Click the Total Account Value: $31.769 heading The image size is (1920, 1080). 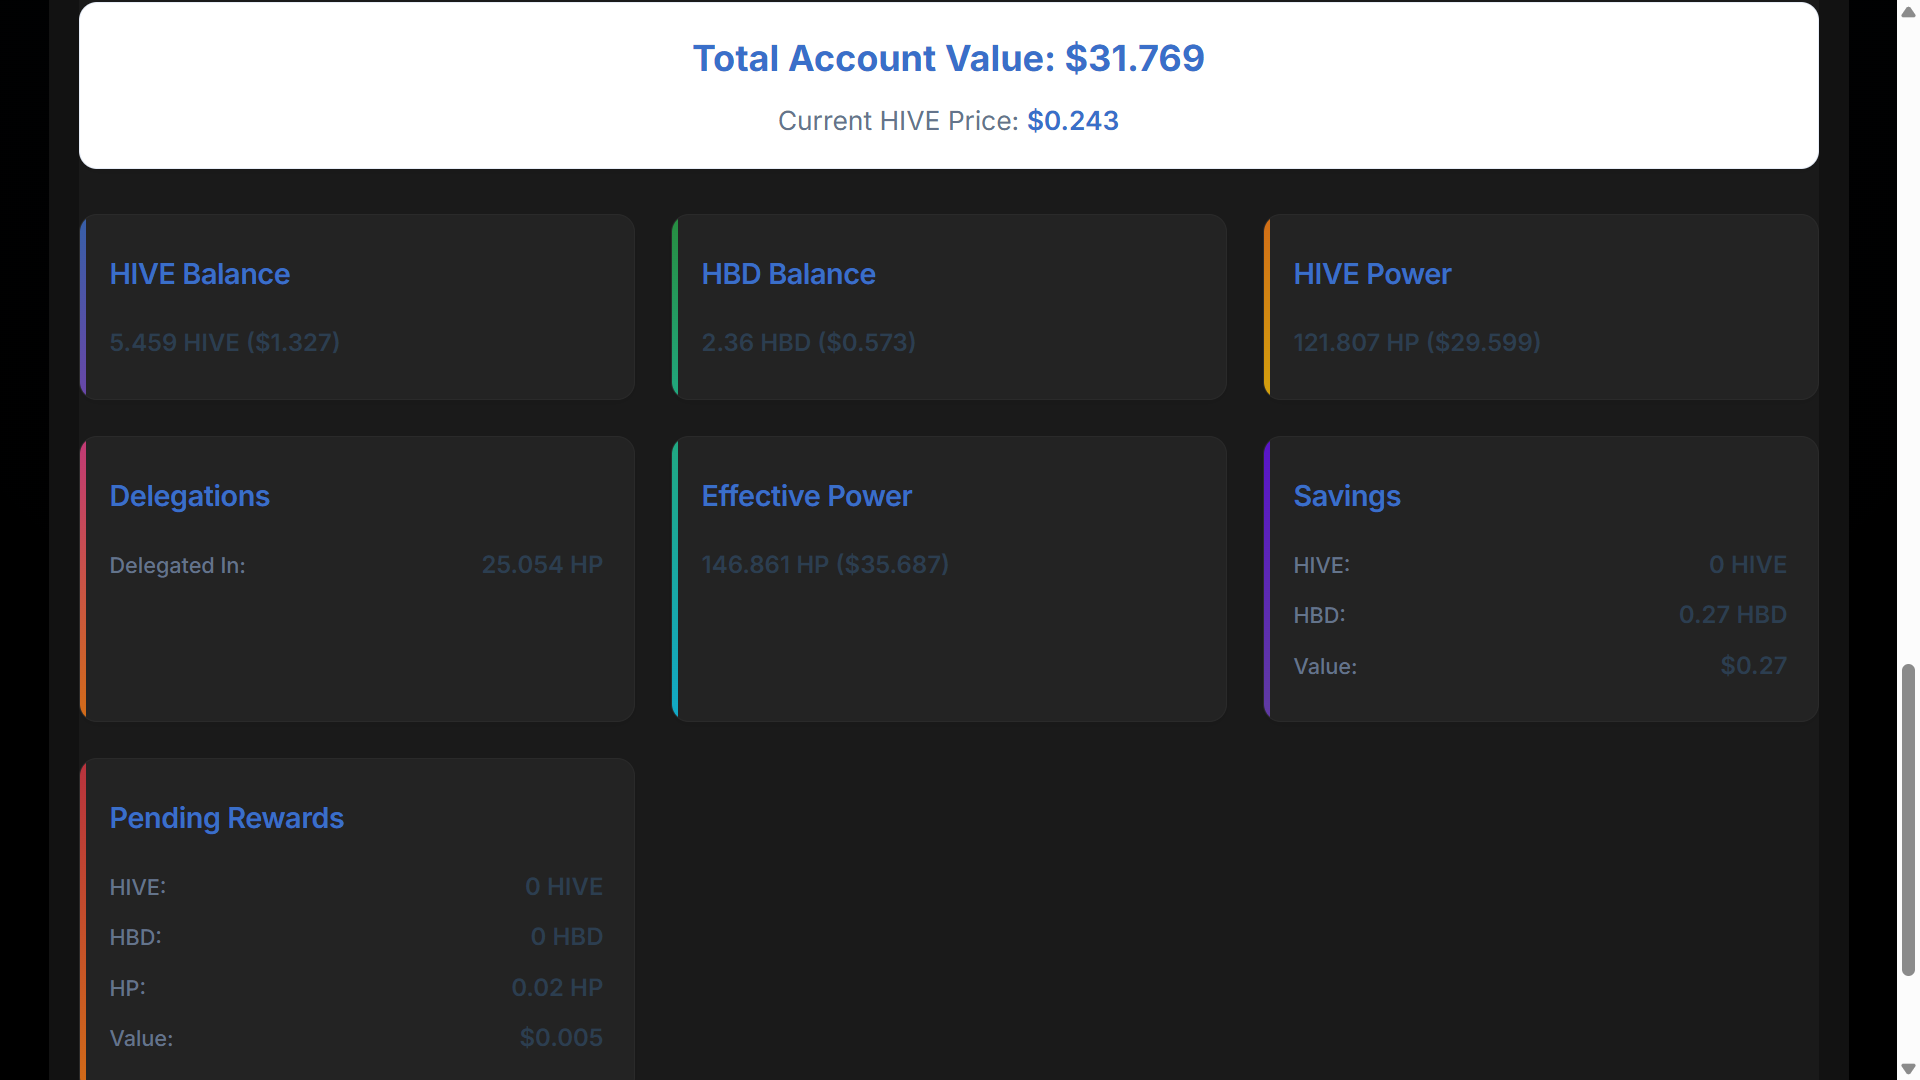tap(948, 58)
